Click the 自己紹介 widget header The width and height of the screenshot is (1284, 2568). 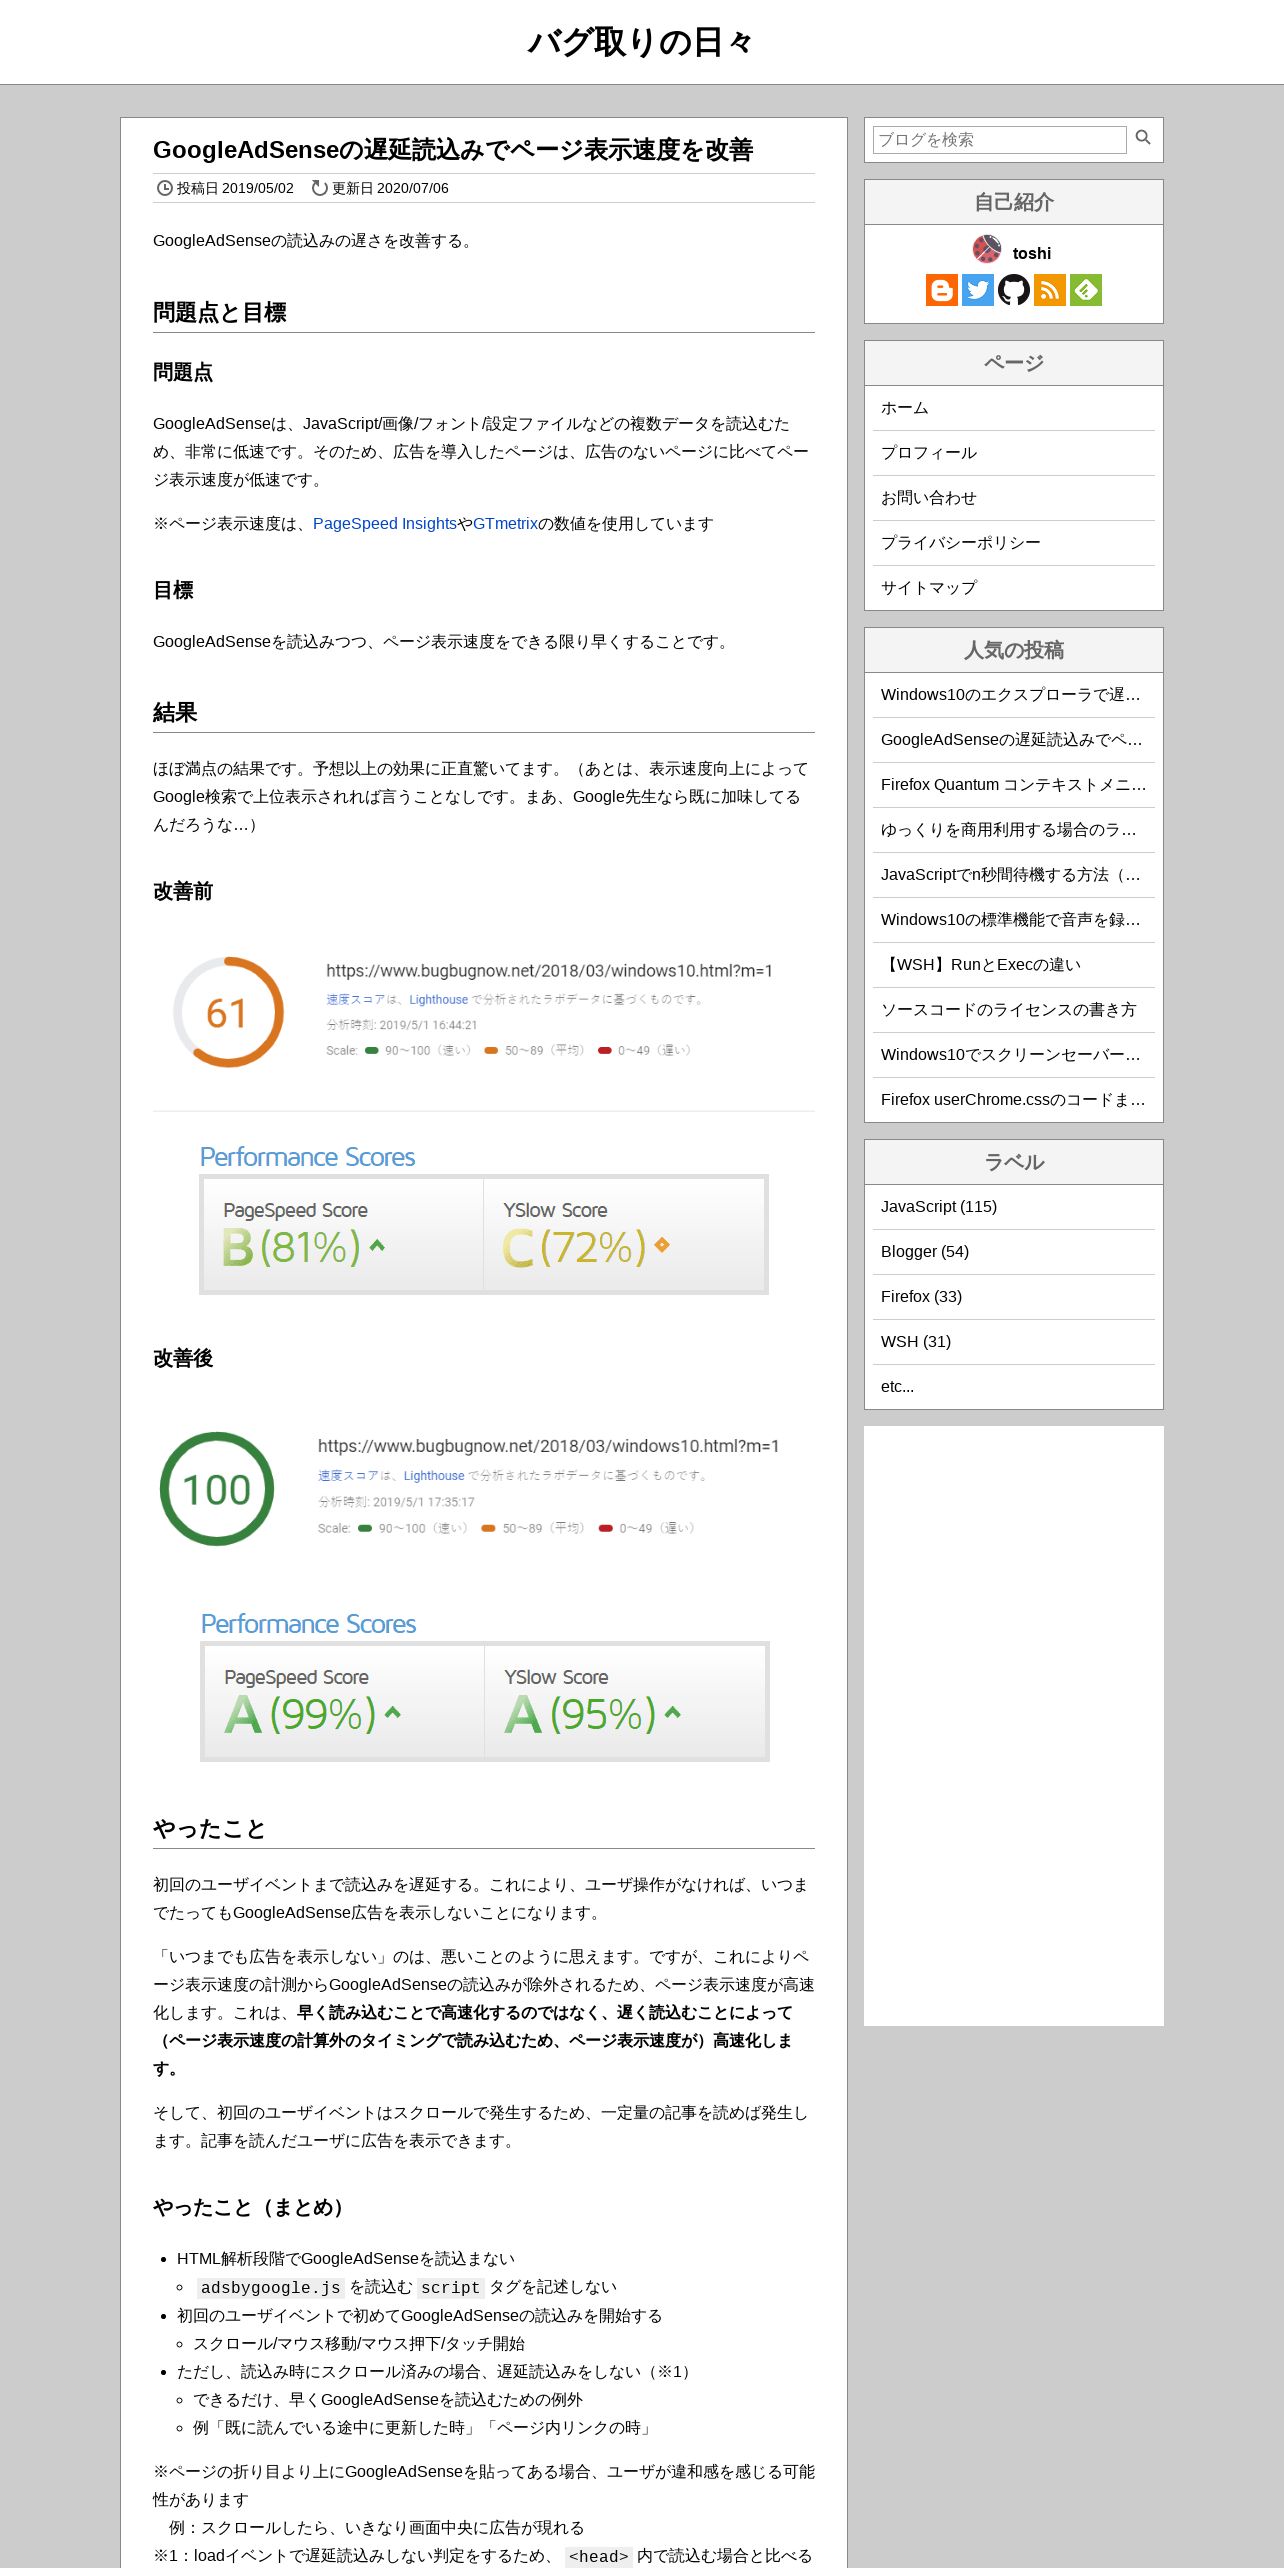click(x=1014, y=203)
